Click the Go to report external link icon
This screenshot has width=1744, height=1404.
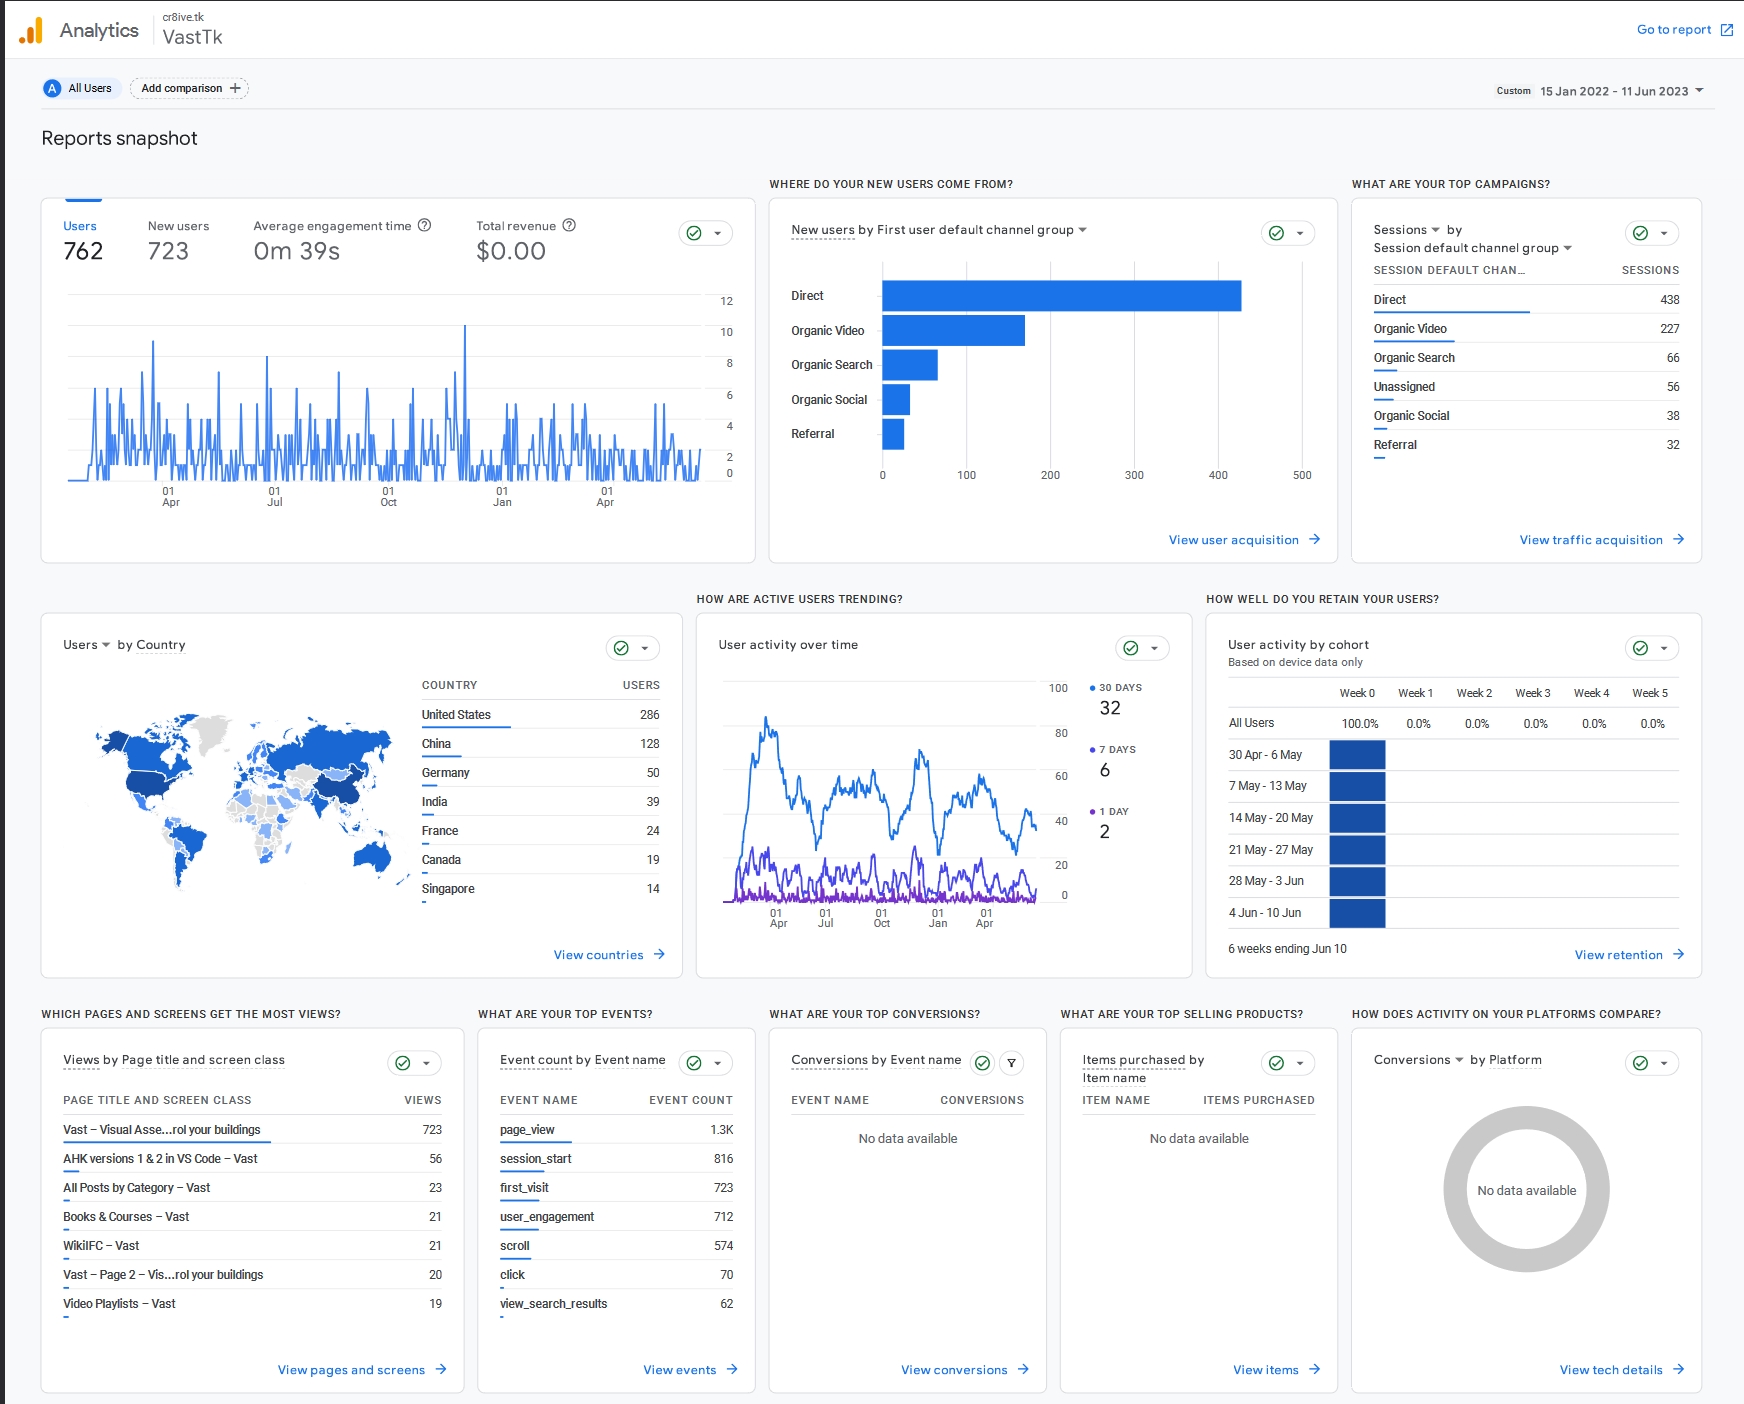1726,30
